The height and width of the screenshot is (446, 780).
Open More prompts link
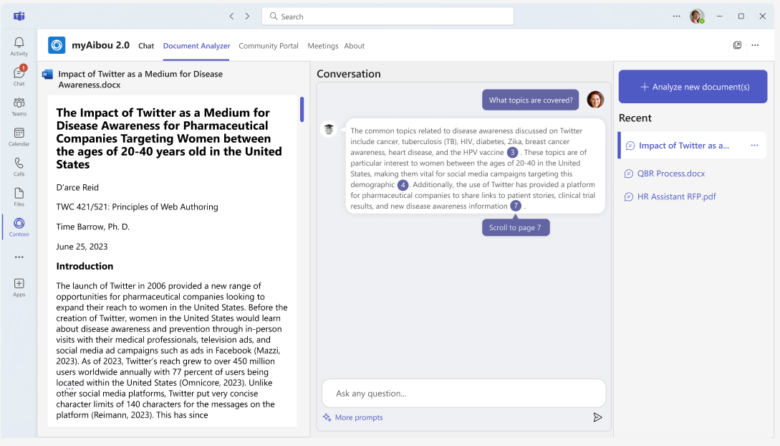pos(353,418)
